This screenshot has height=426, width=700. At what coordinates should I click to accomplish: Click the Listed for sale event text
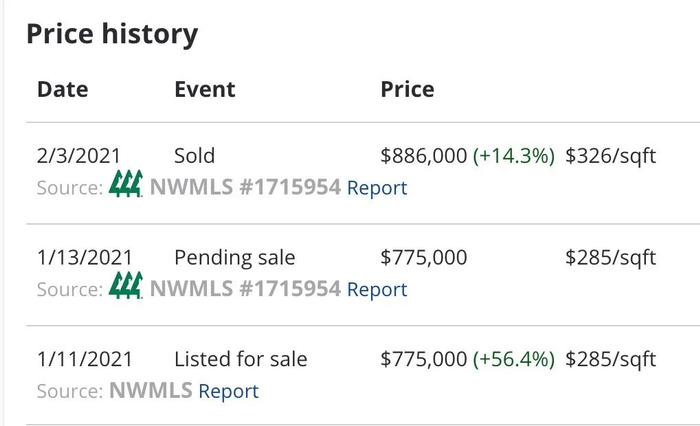click(241, 359)
